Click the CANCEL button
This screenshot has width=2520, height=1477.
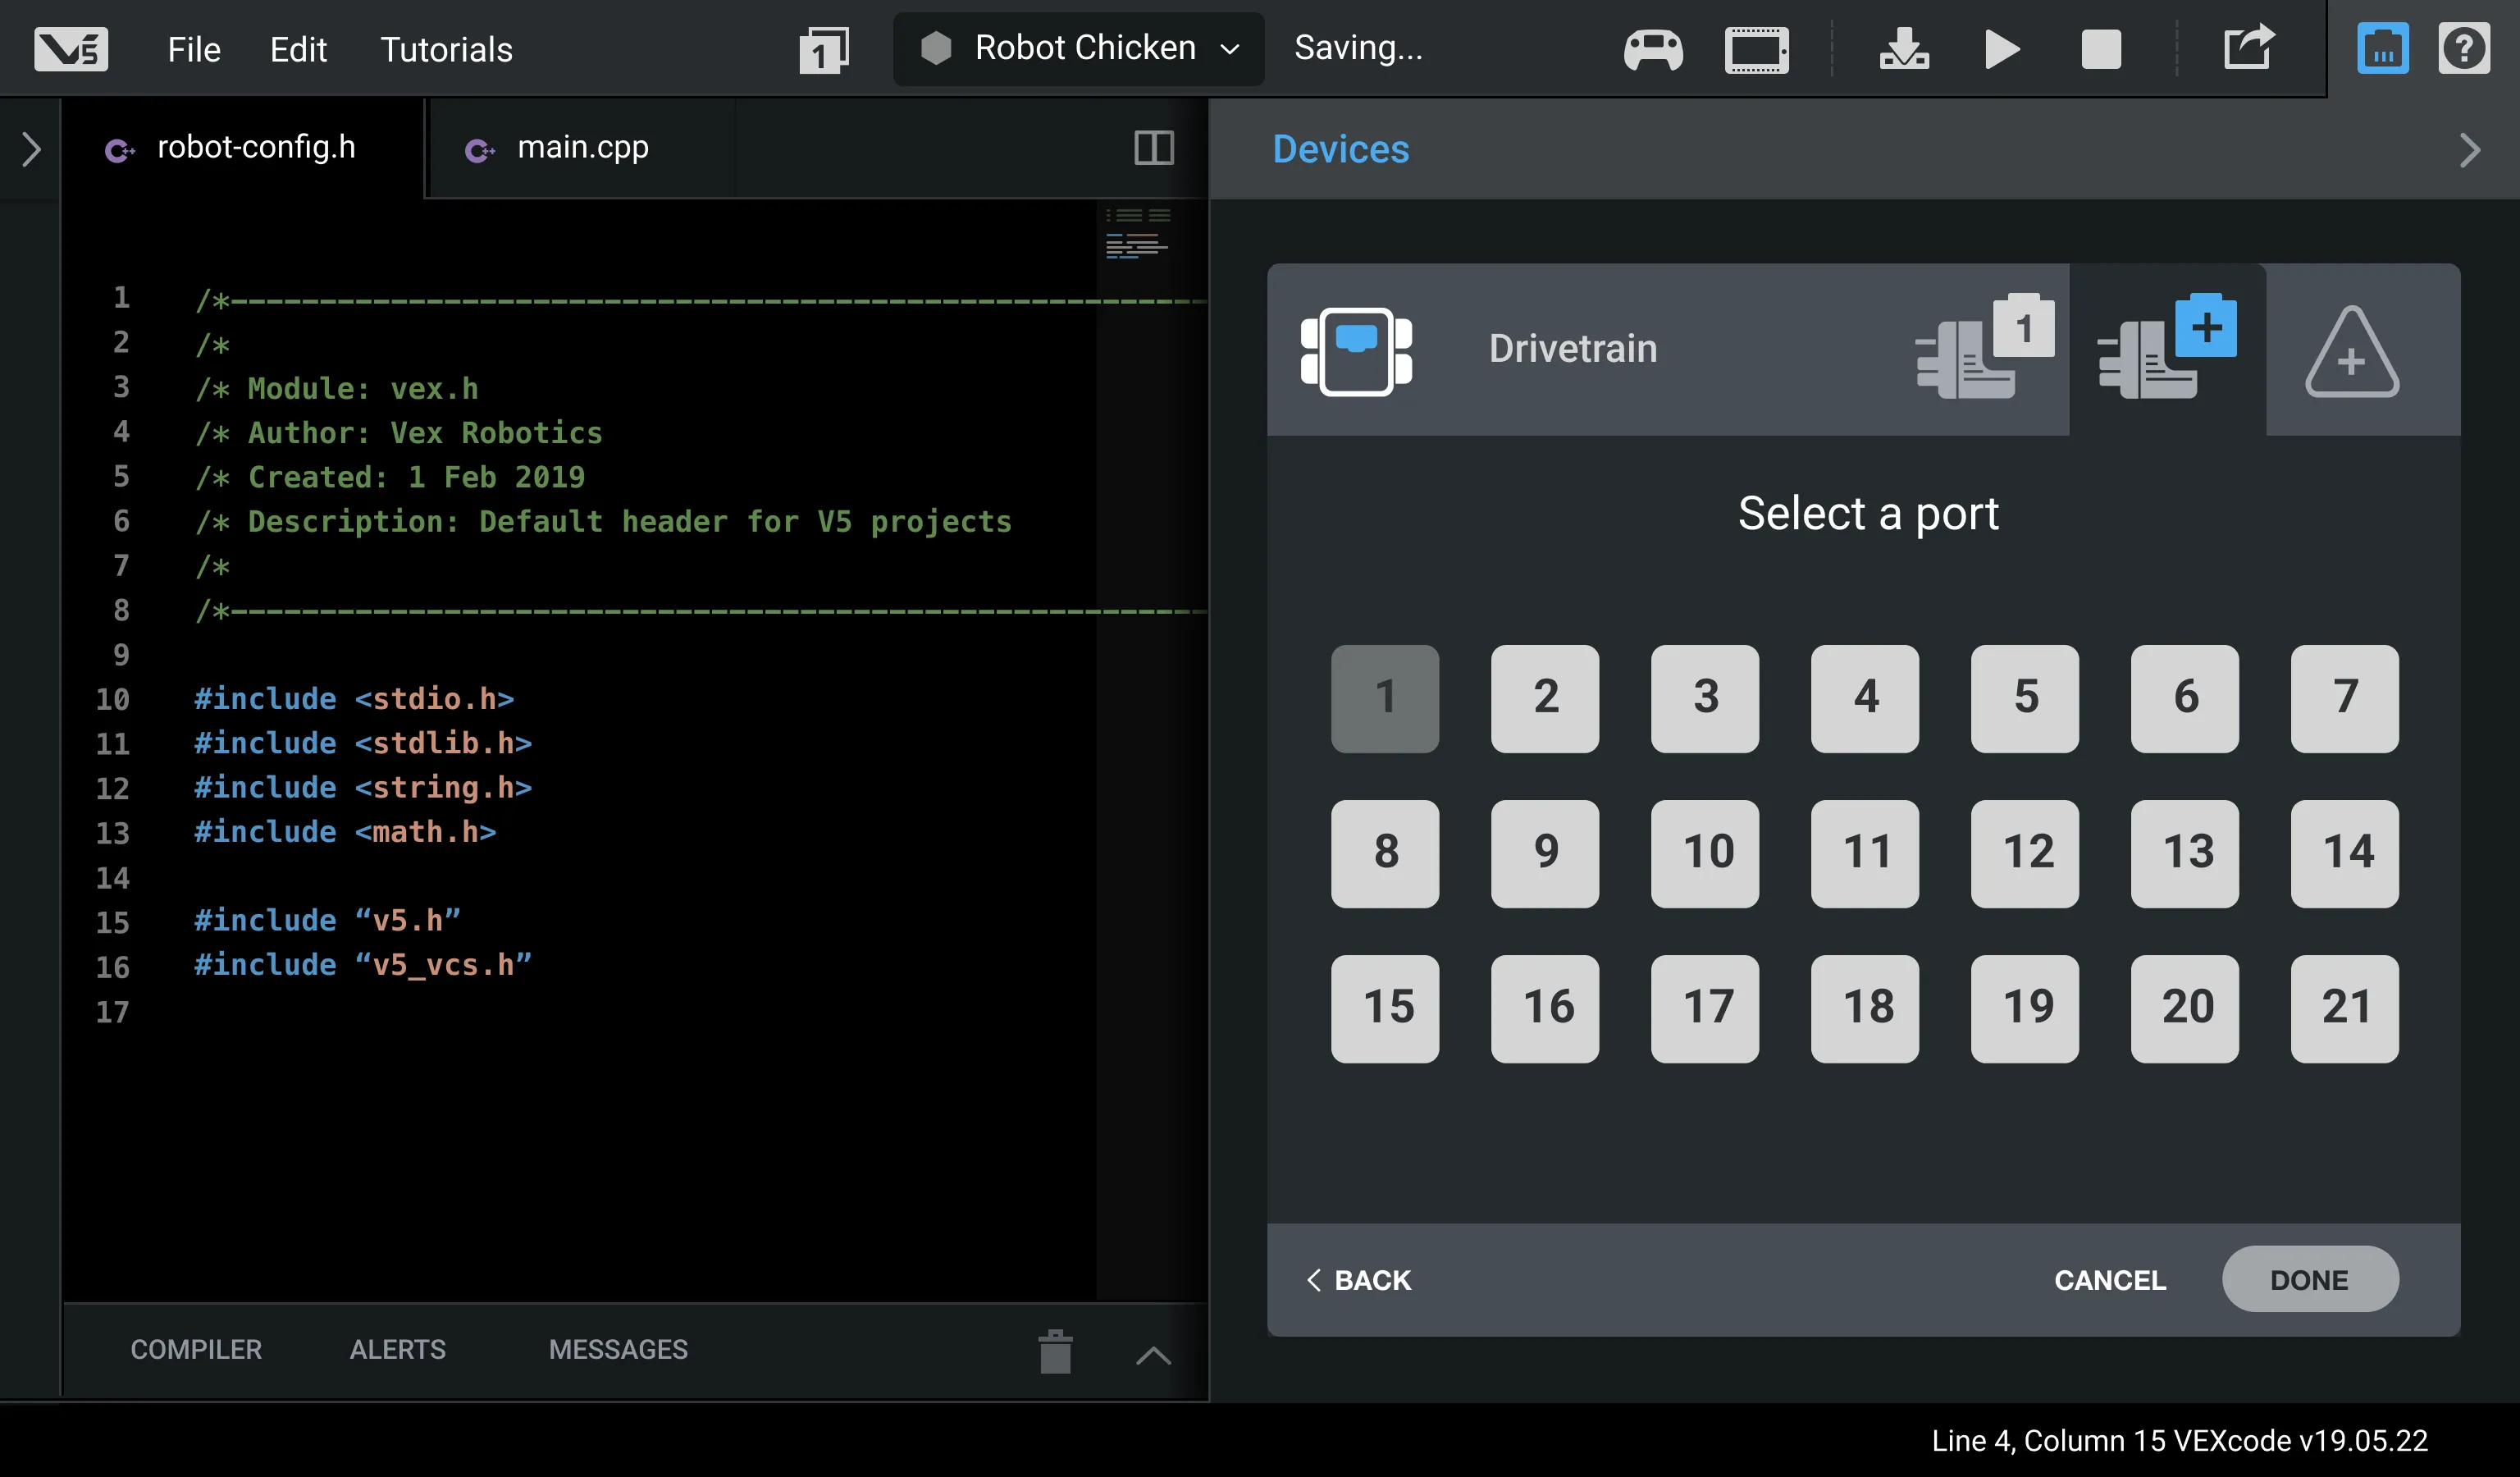(x=2109, y=1279)
